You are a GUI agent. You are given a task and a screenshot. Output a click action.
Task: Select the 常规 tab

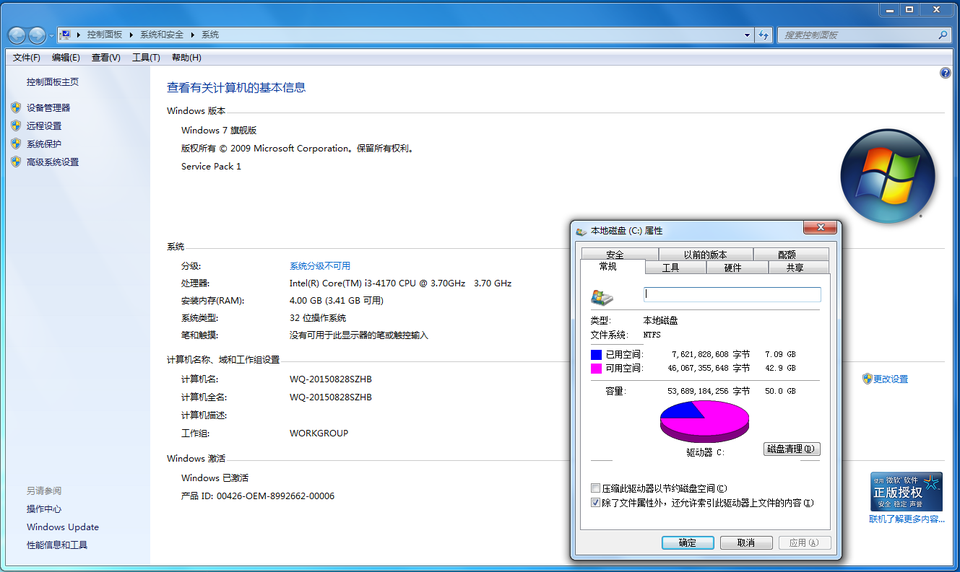click(608, 266)
